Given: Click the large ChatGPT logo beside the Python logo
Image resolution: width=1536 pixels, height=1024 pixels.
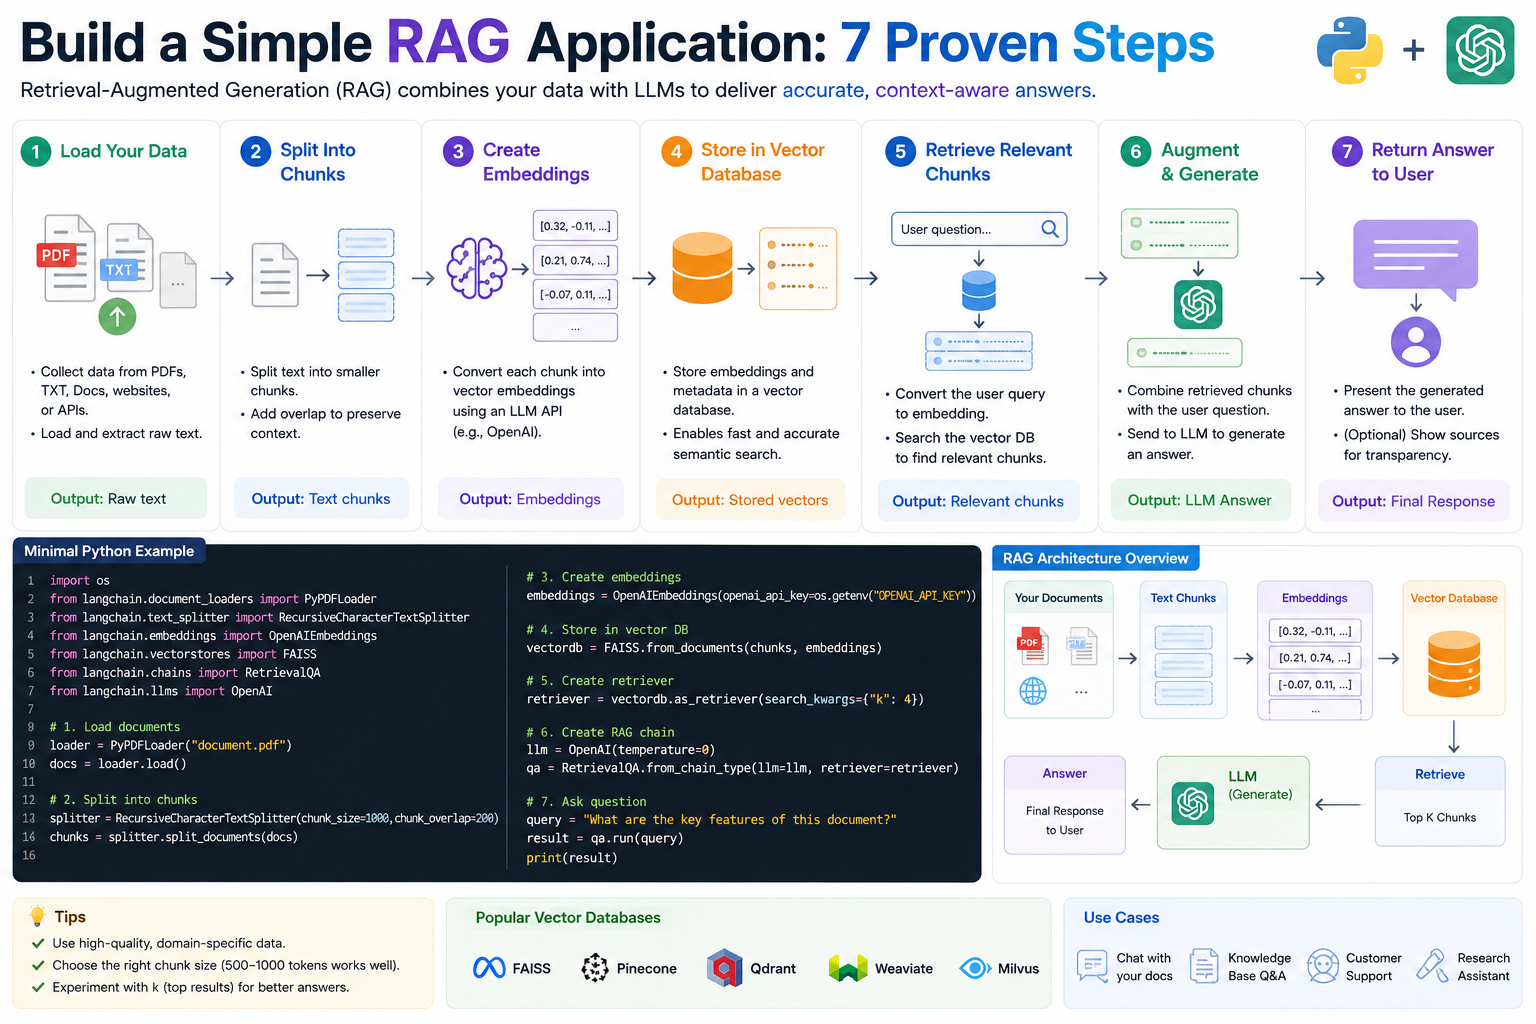Looking at the screenshot, I should tap(1480, 50).
